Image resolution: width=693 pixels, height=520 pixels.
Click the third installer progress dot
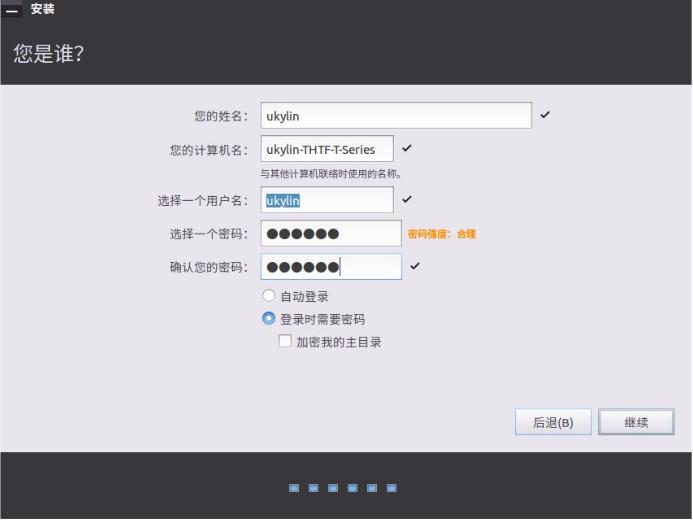(333, 488)
